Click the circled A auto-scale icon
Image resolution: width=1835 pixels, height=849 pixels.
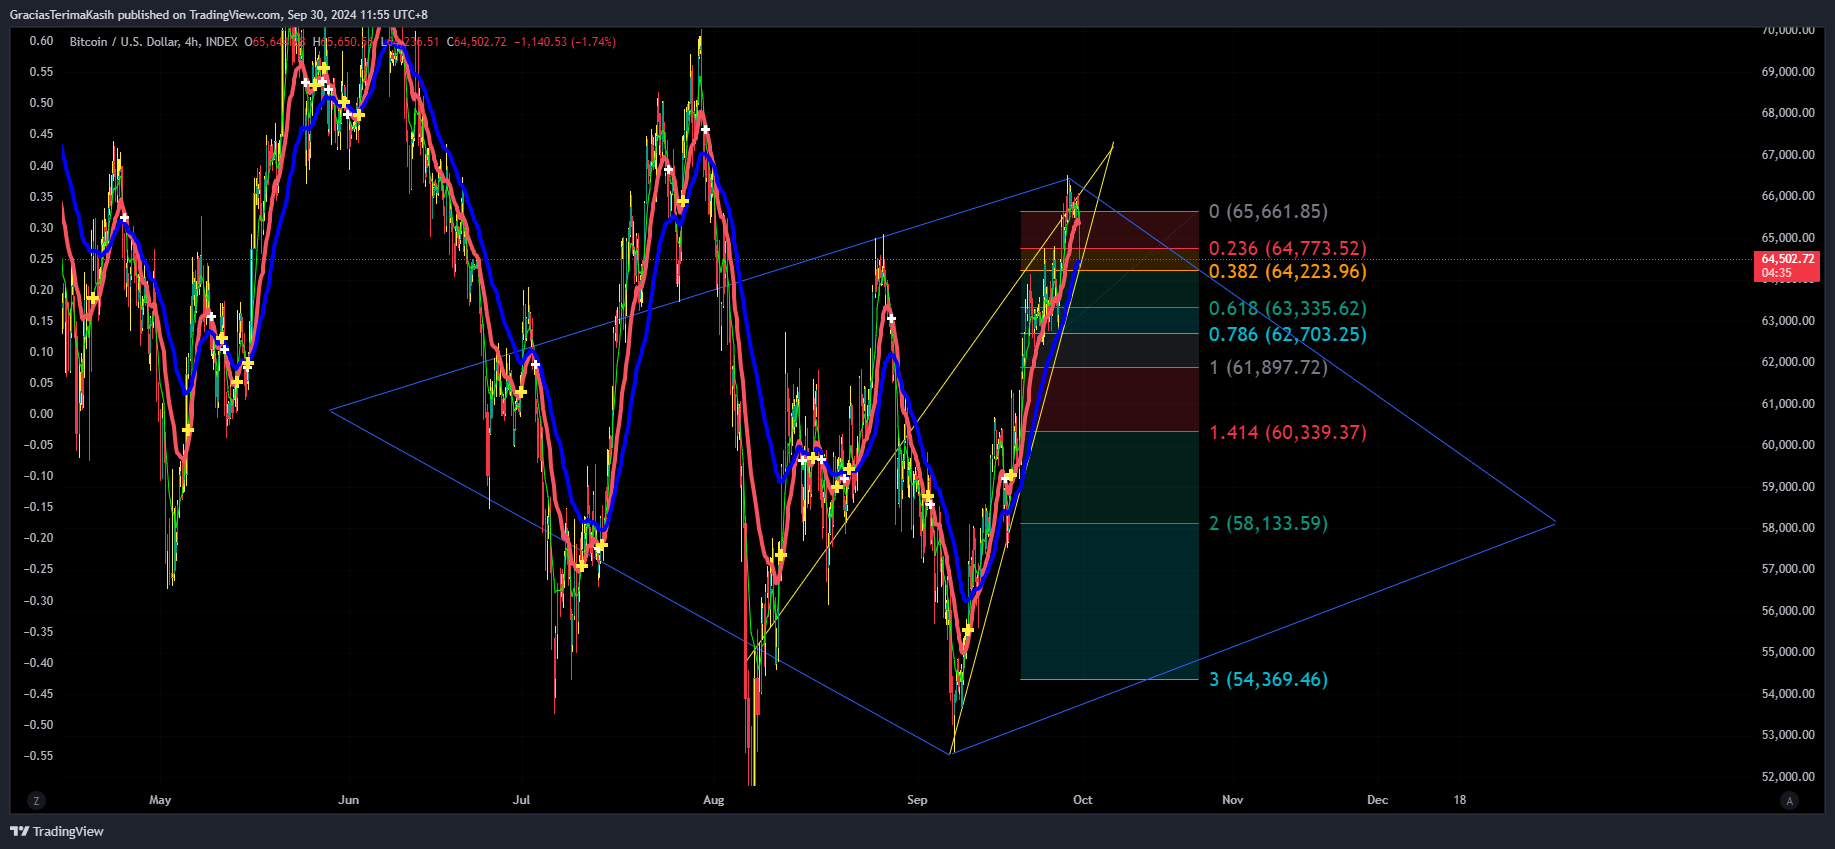[x=1789, y=800]
